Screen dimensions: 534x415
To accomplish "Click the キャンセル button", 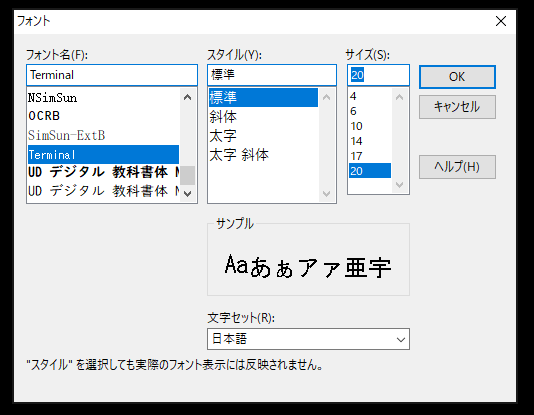I will click(x=457, y=107).
